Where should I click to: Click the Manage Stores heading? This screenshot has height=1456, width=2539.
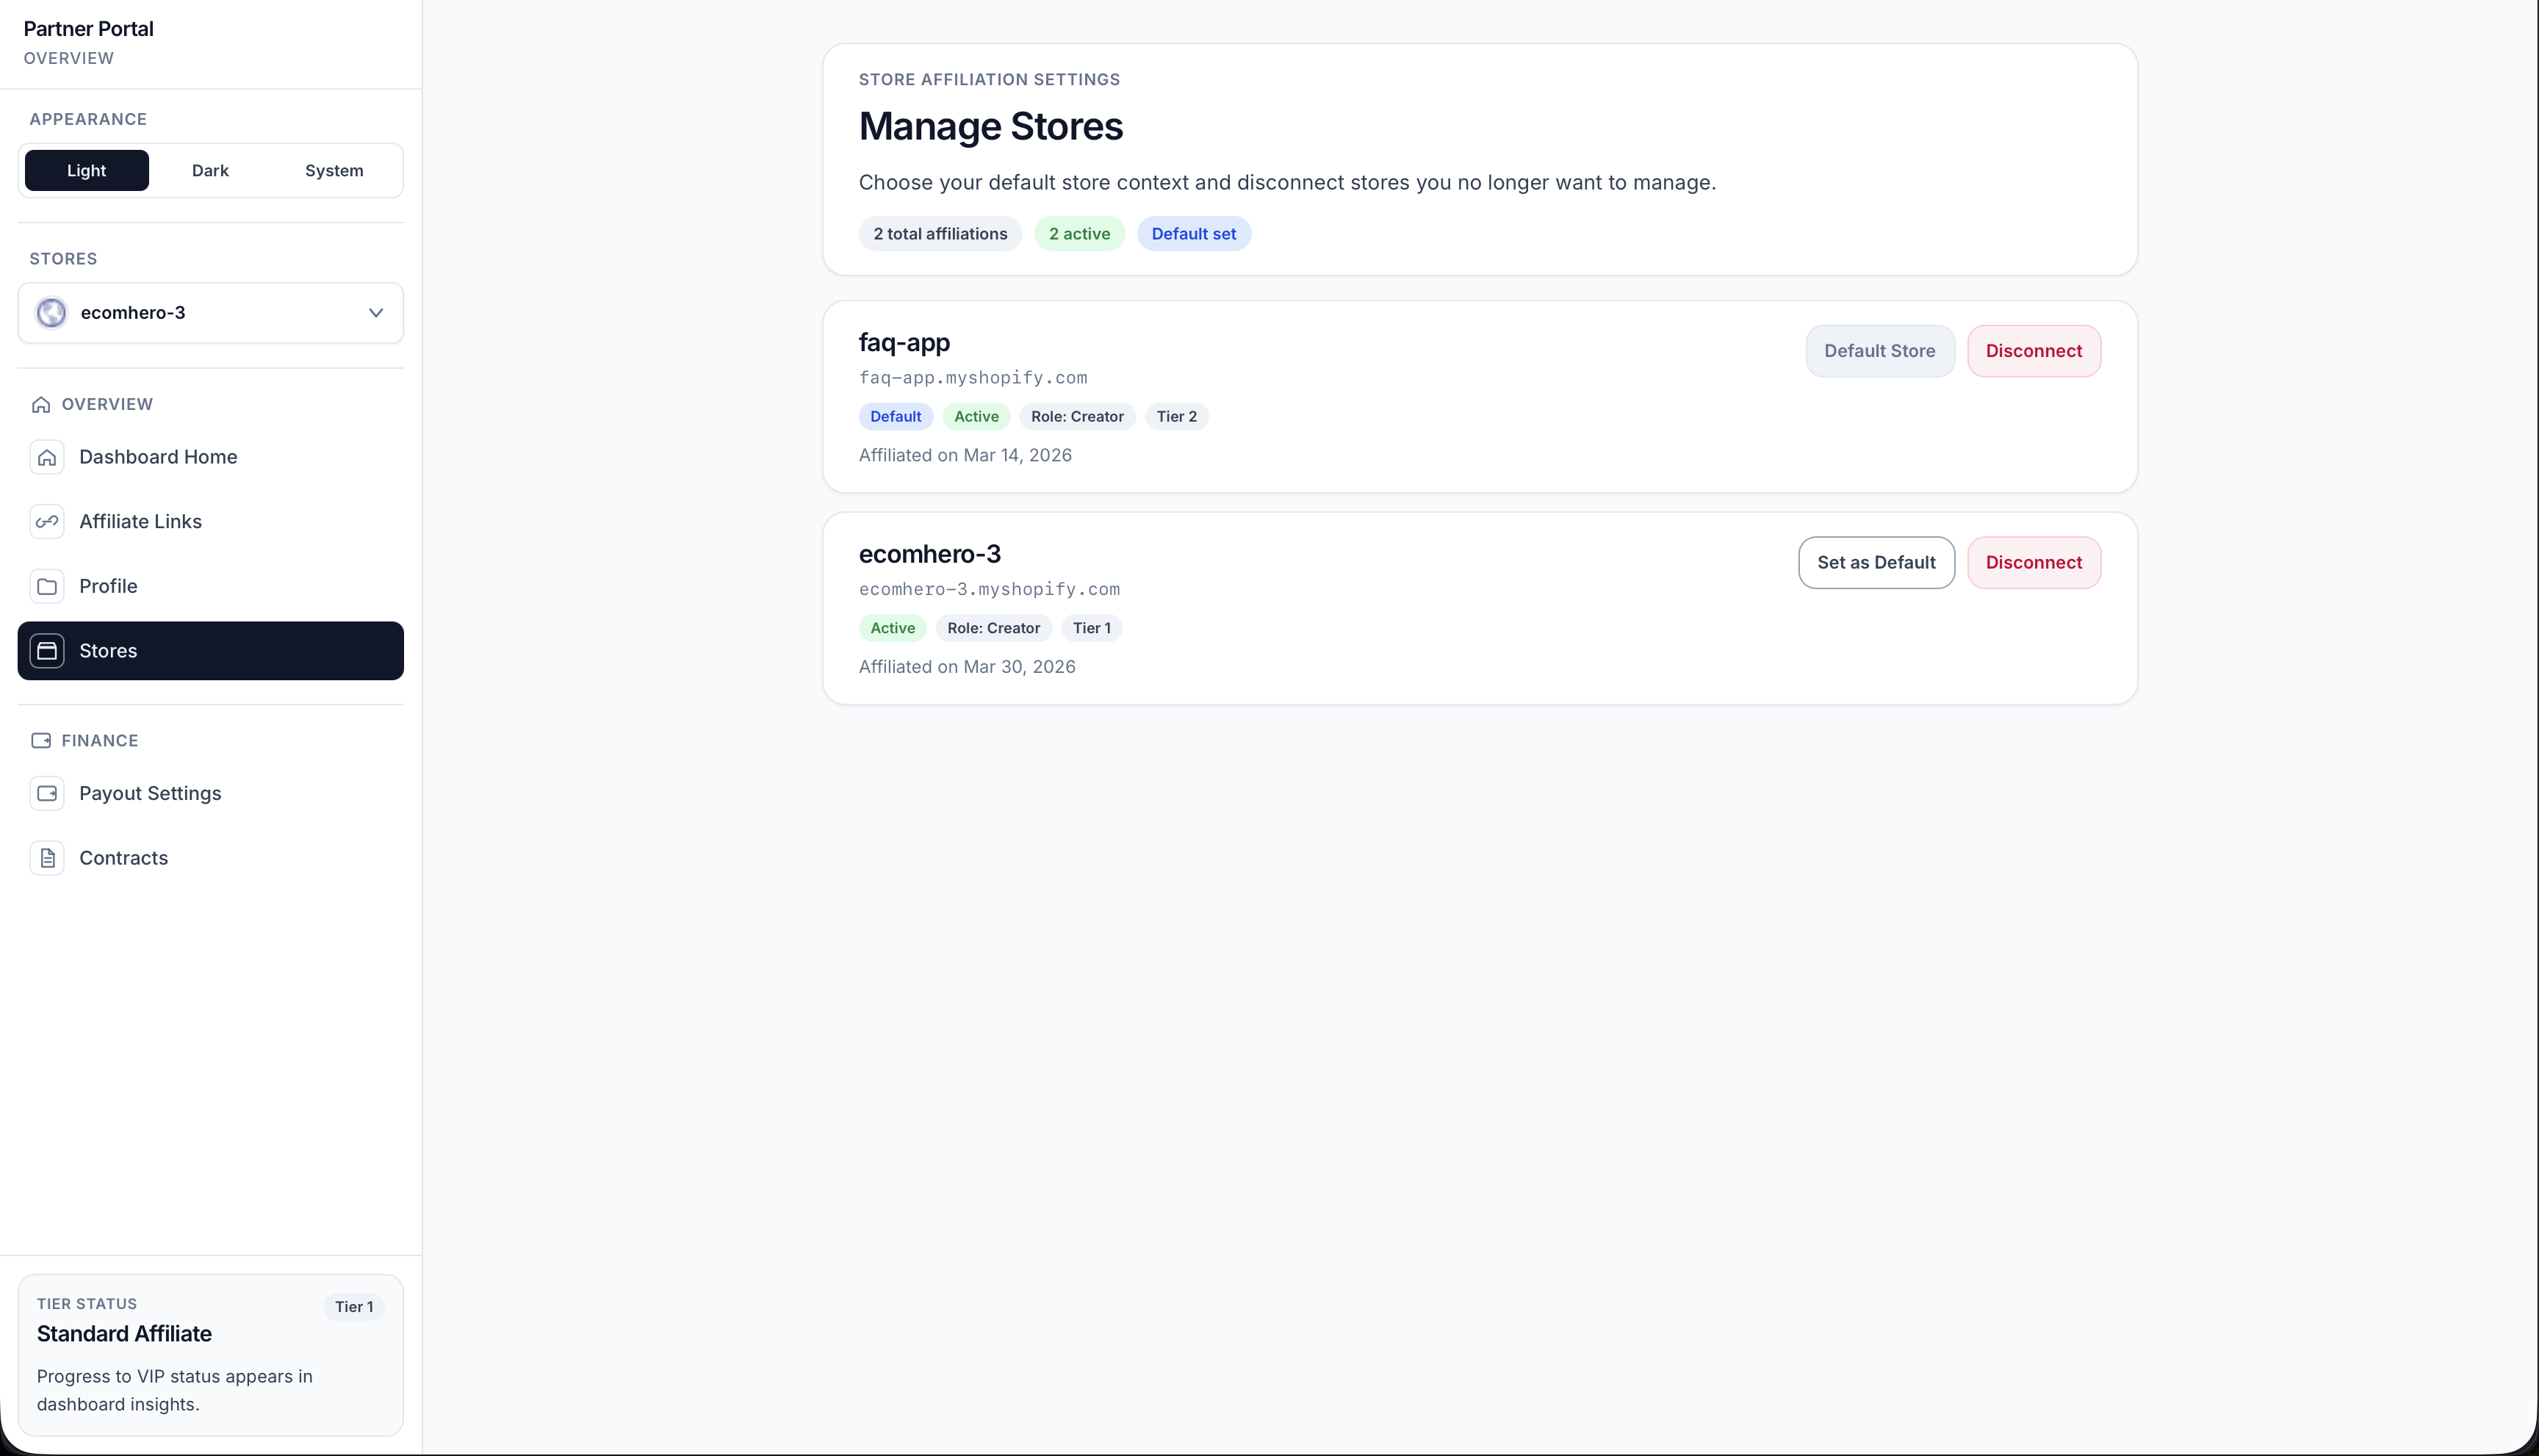pyautogui.click(x=991, y=127)
